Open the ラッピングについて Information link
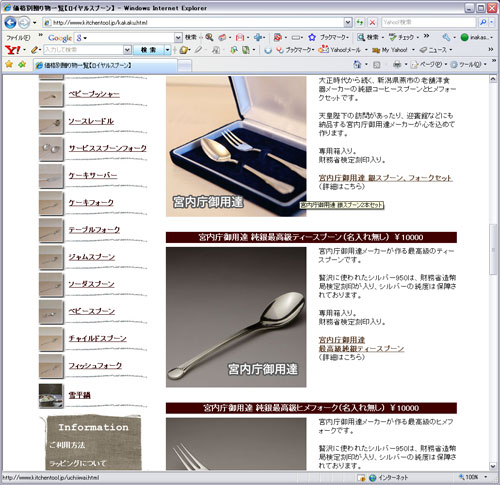This screenshot has height=485, width=500. tap(77, 463)
